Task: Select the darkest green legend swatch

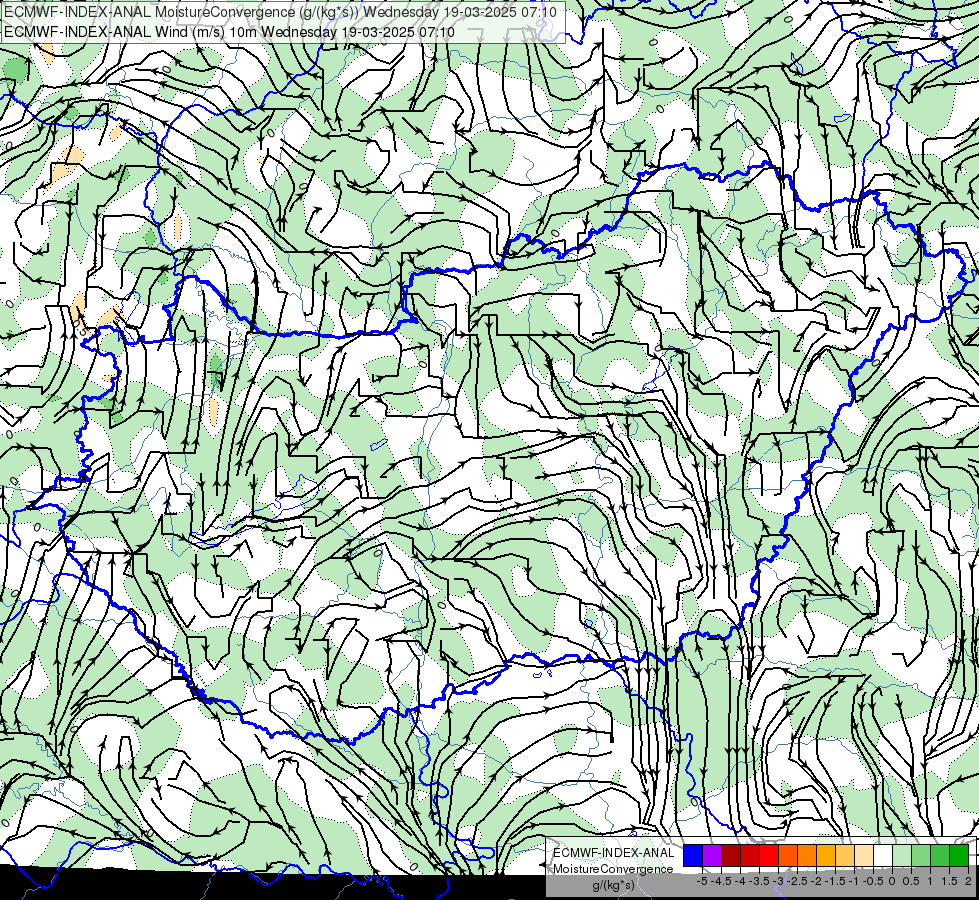Action: [959, 855]
